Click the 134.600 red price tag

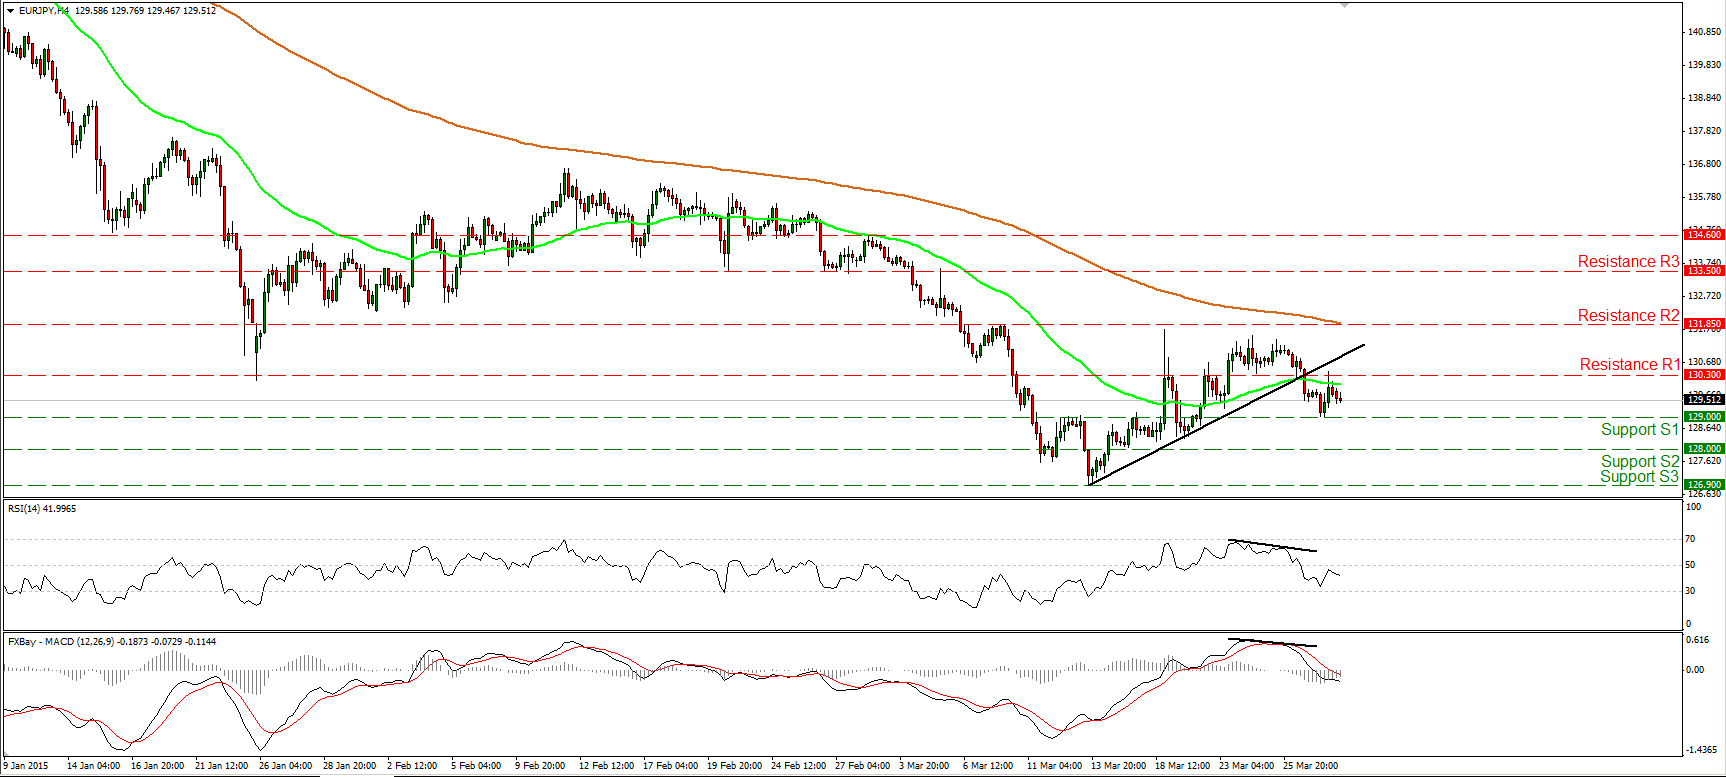coord(1705,235)
